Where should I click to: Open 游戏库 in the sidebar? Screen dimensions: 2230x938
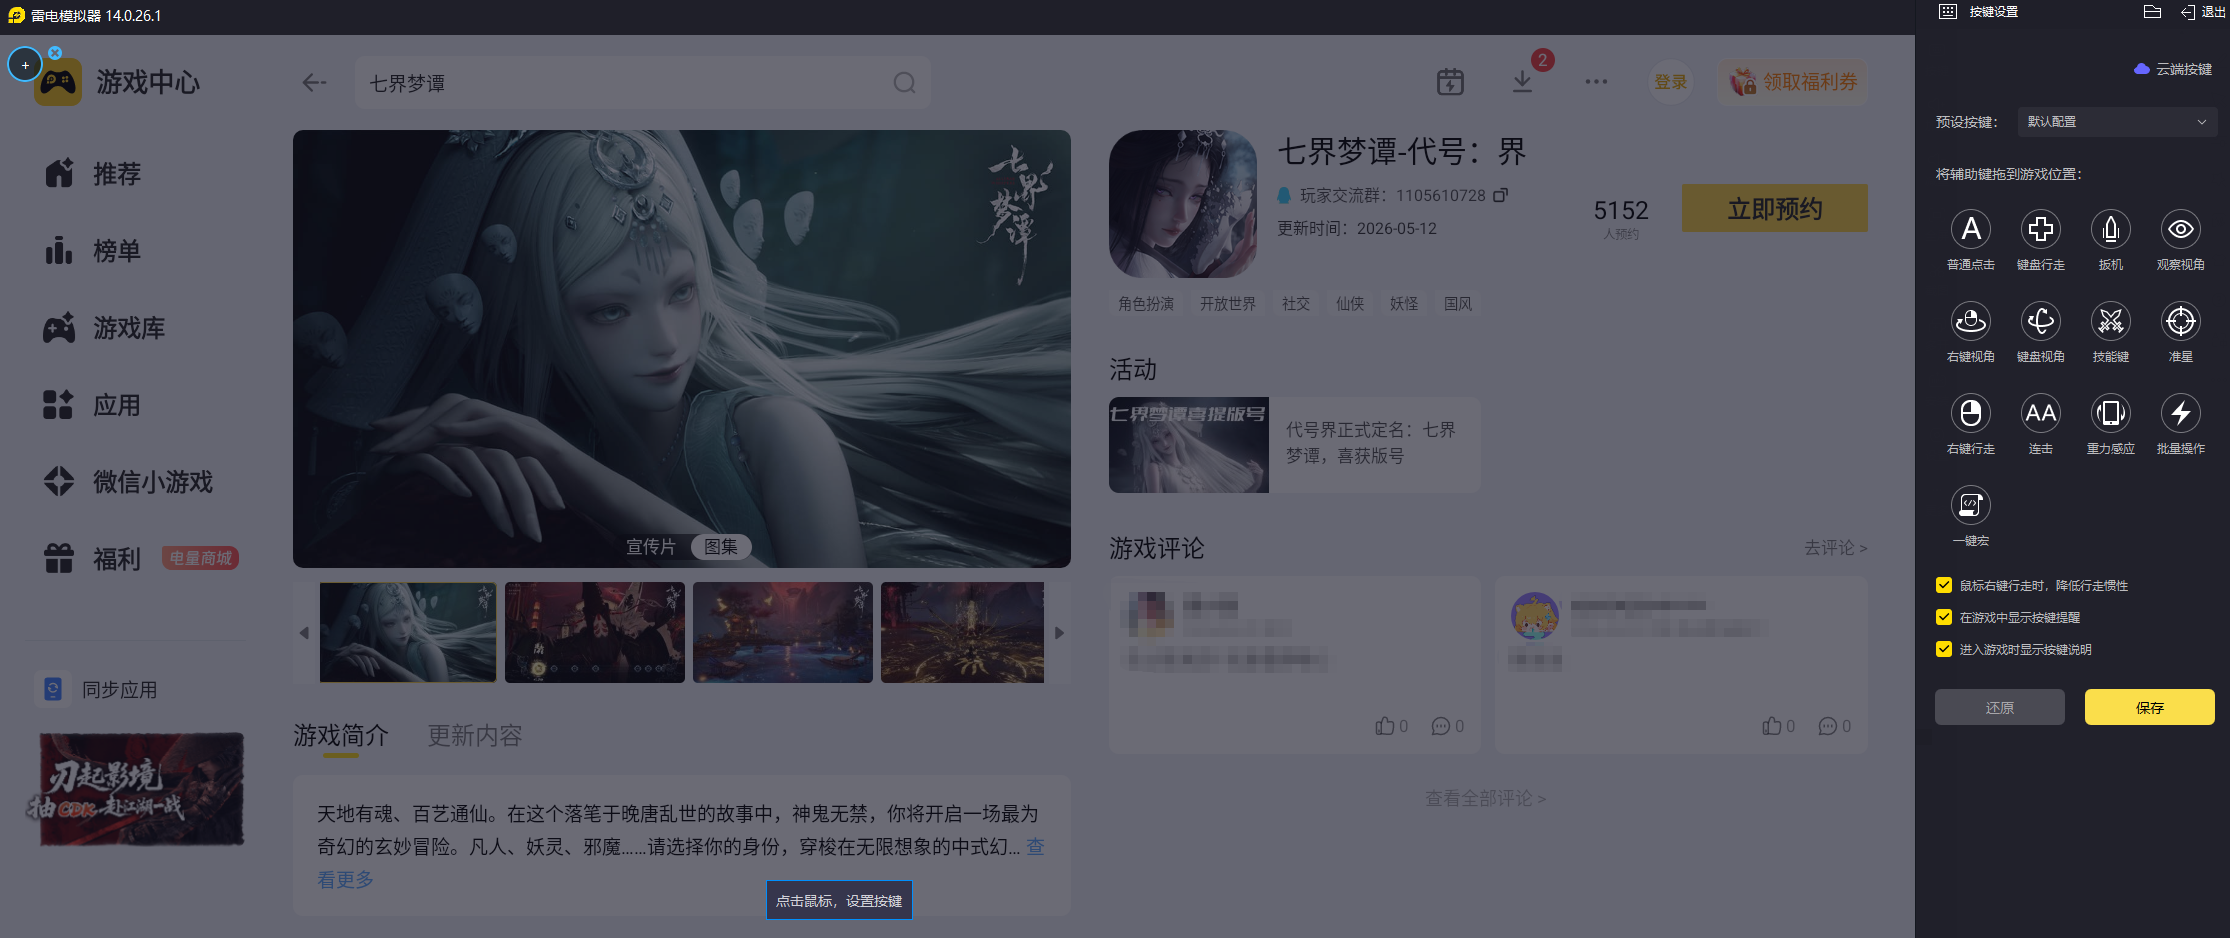[104, 328]
